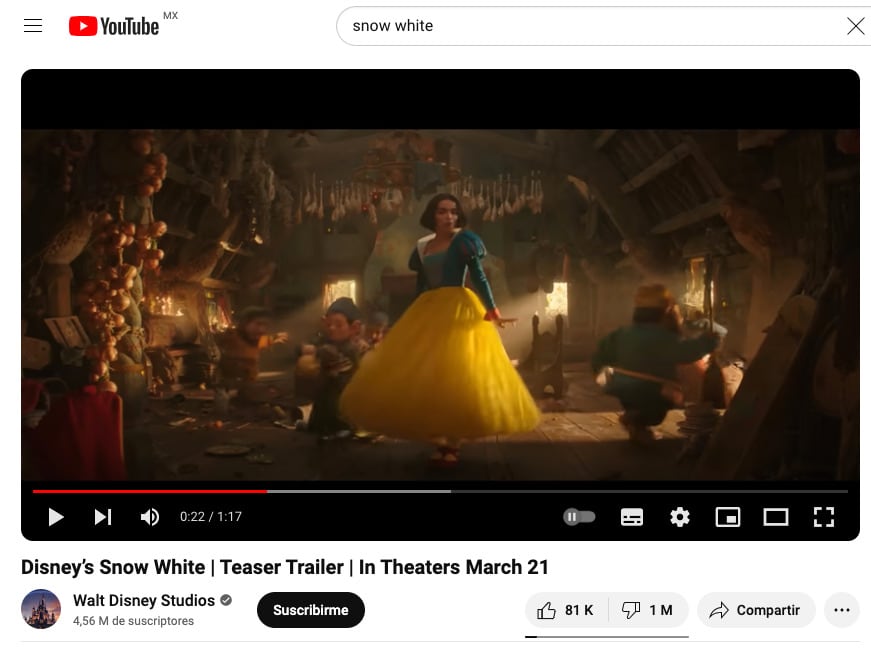Image resolution: width=871 pixels, height=649 pixels.
Task: Mute the video volume
Action: tap(150, 517)
